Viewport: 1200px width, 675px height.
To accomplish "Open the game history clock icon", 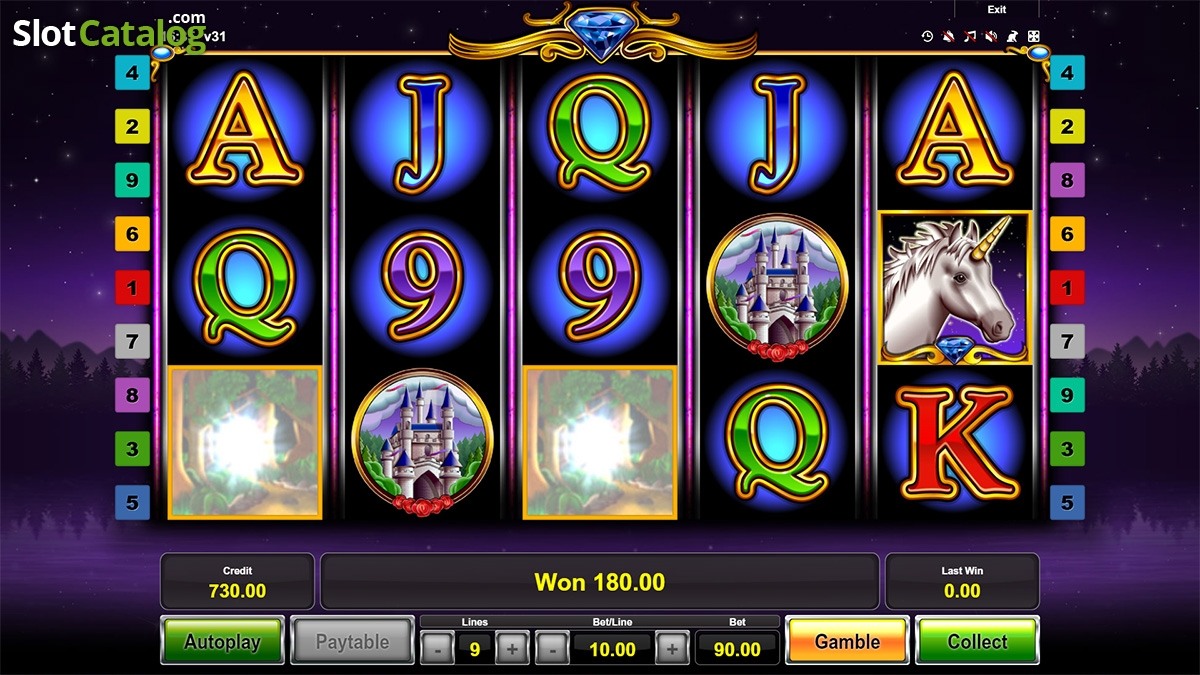I will click(x=927, y=36).
